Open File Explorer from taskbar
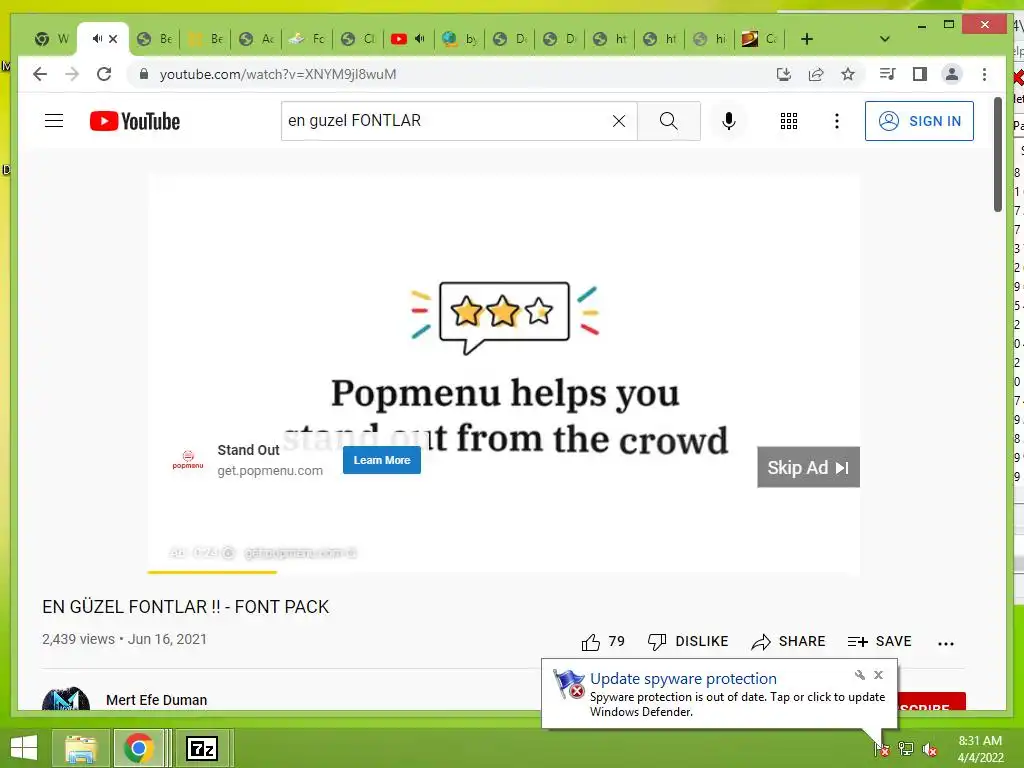Viewport: 1024px width, 768px height. click(x=80, y=748)
